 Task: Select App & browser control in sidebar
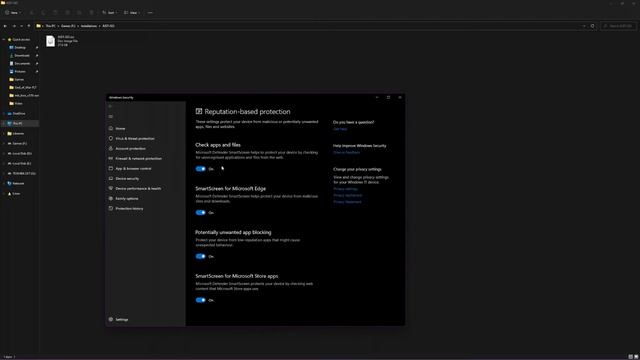(x=133, y=169)
